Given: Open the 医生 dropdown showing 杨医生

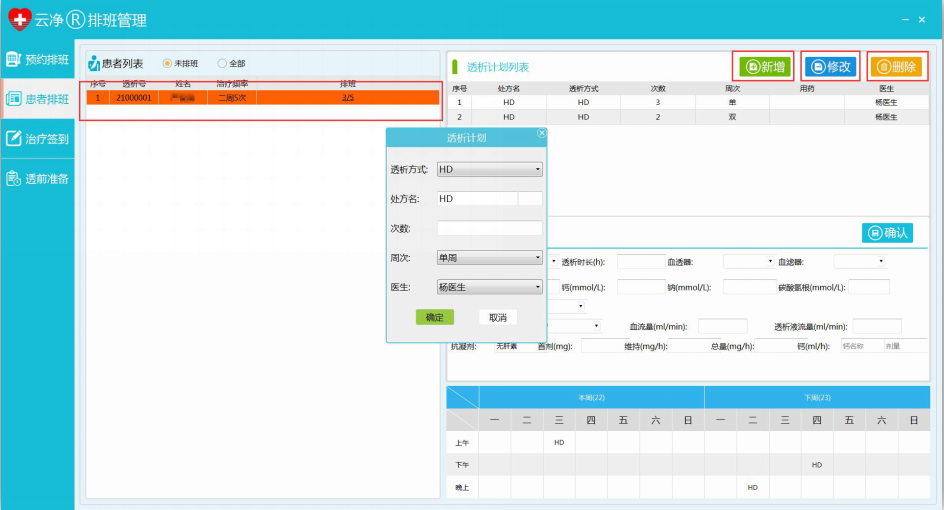Looking at the screenshot, I should pyautogui.click(x=490, y=287).
